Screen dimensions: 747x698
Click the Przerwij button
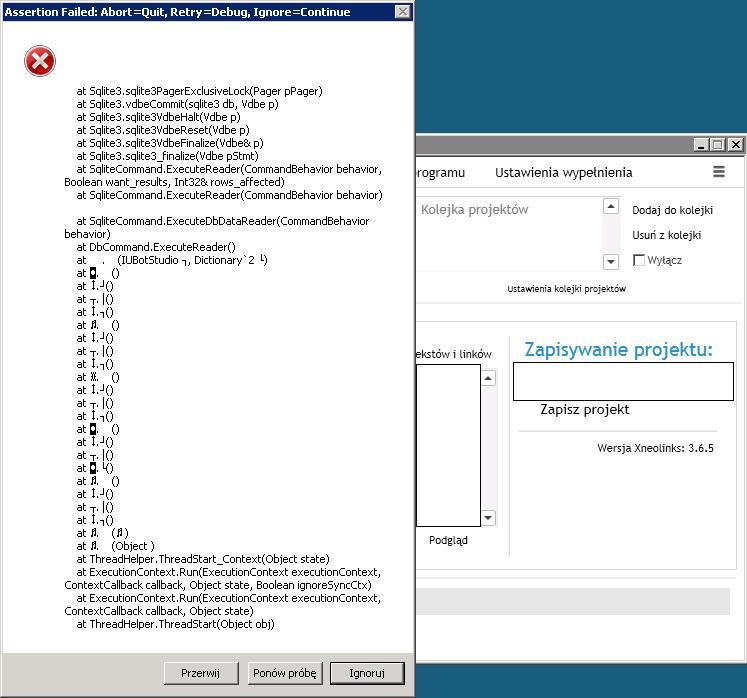click(x=201, y=673)
